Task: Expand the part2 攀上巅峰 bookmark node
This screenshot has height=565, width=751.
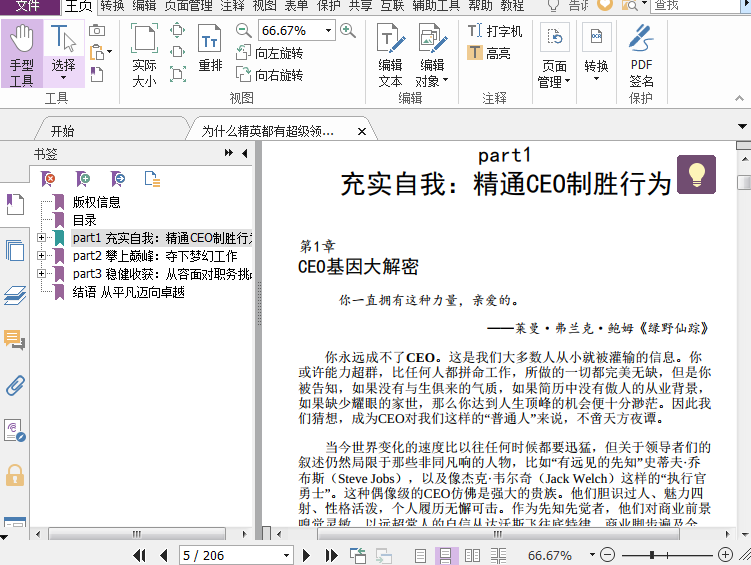Action: point(41,256)
